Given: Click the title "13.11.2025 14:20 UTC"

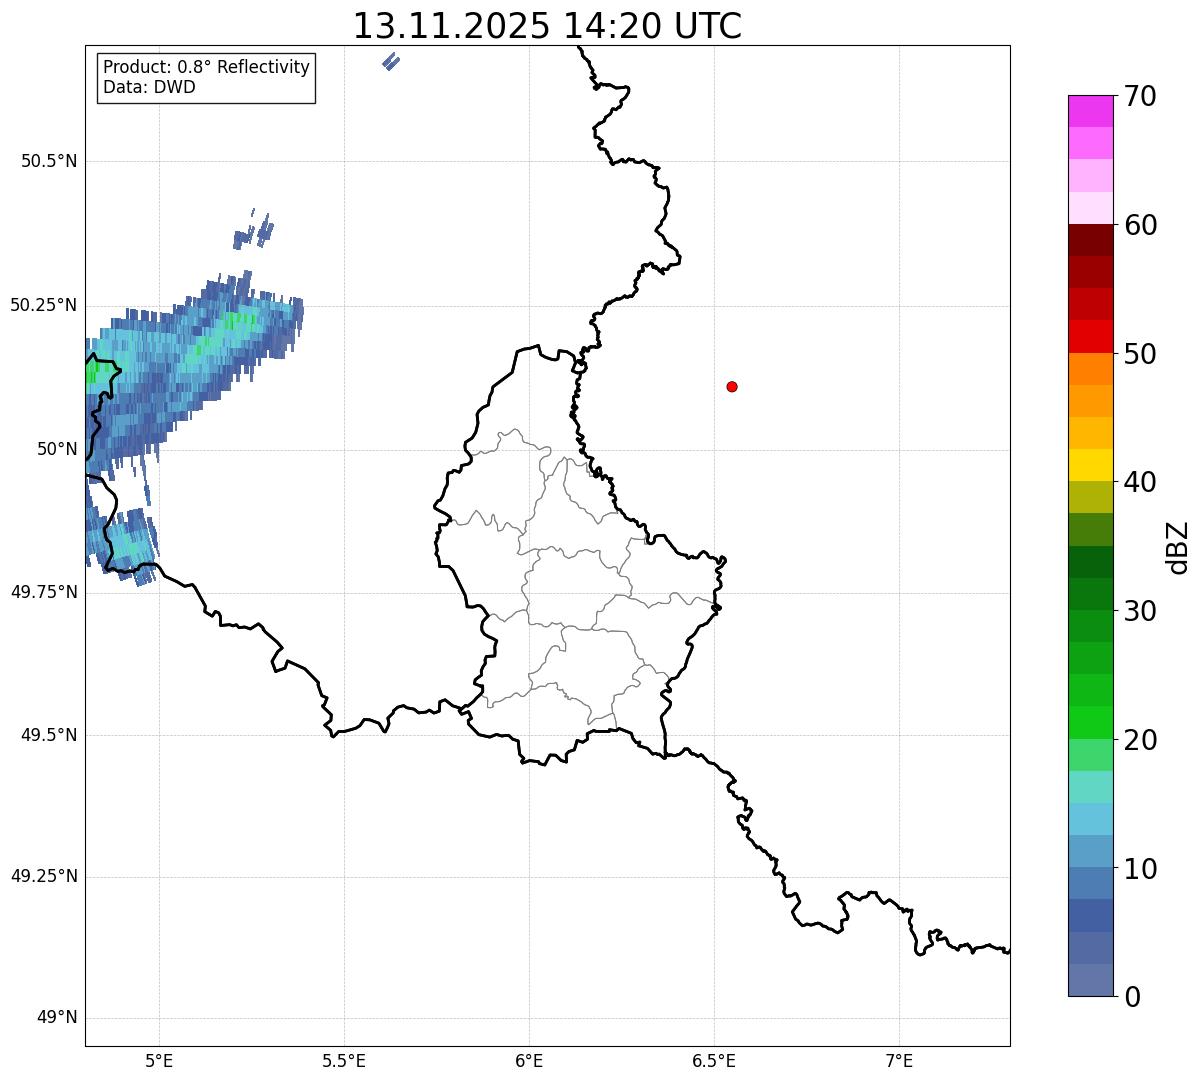Looking at the screenshot, I should click(547, 26).
